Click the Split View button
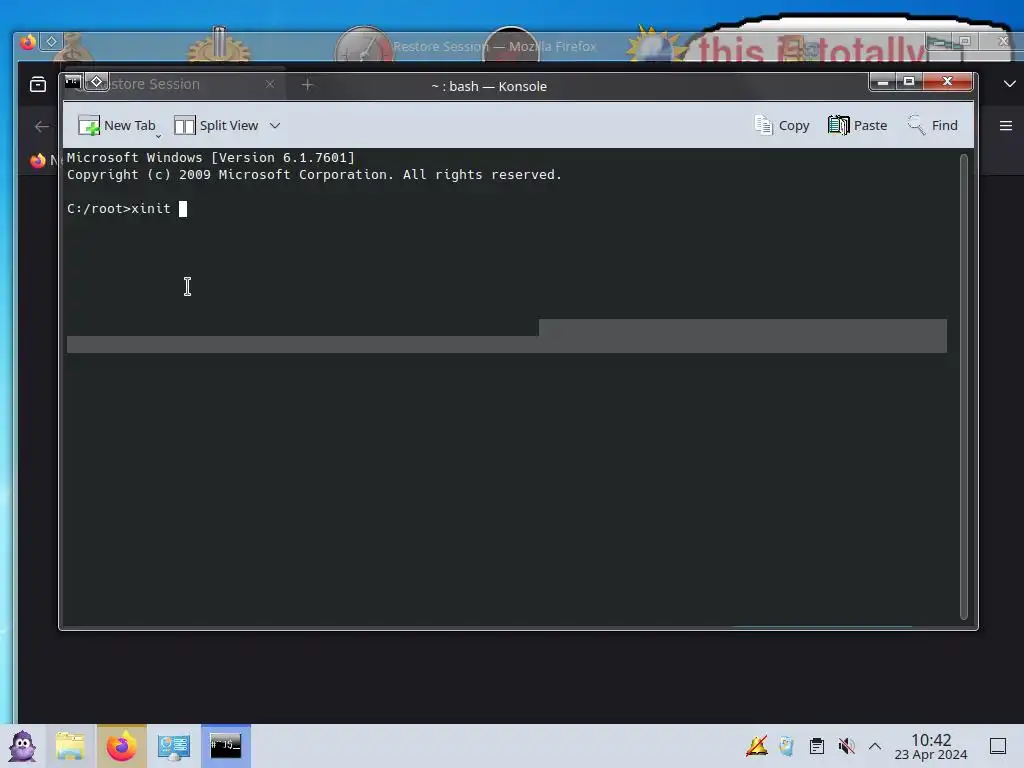 (216, 125)
